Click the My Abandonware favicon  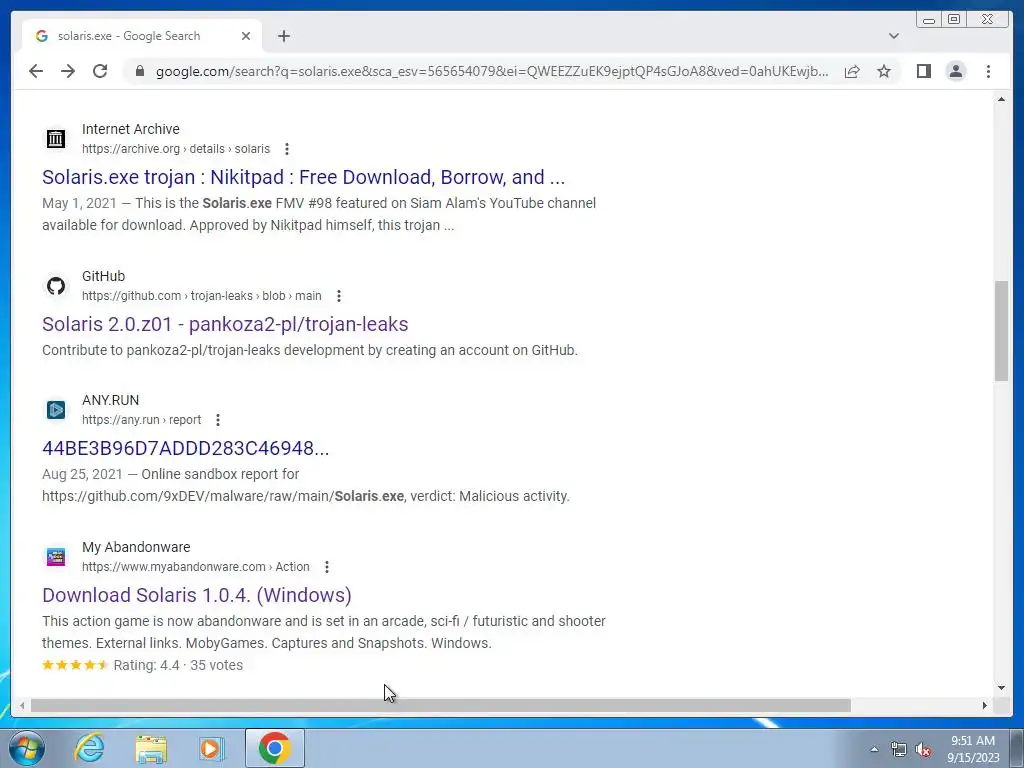point(56,556)
